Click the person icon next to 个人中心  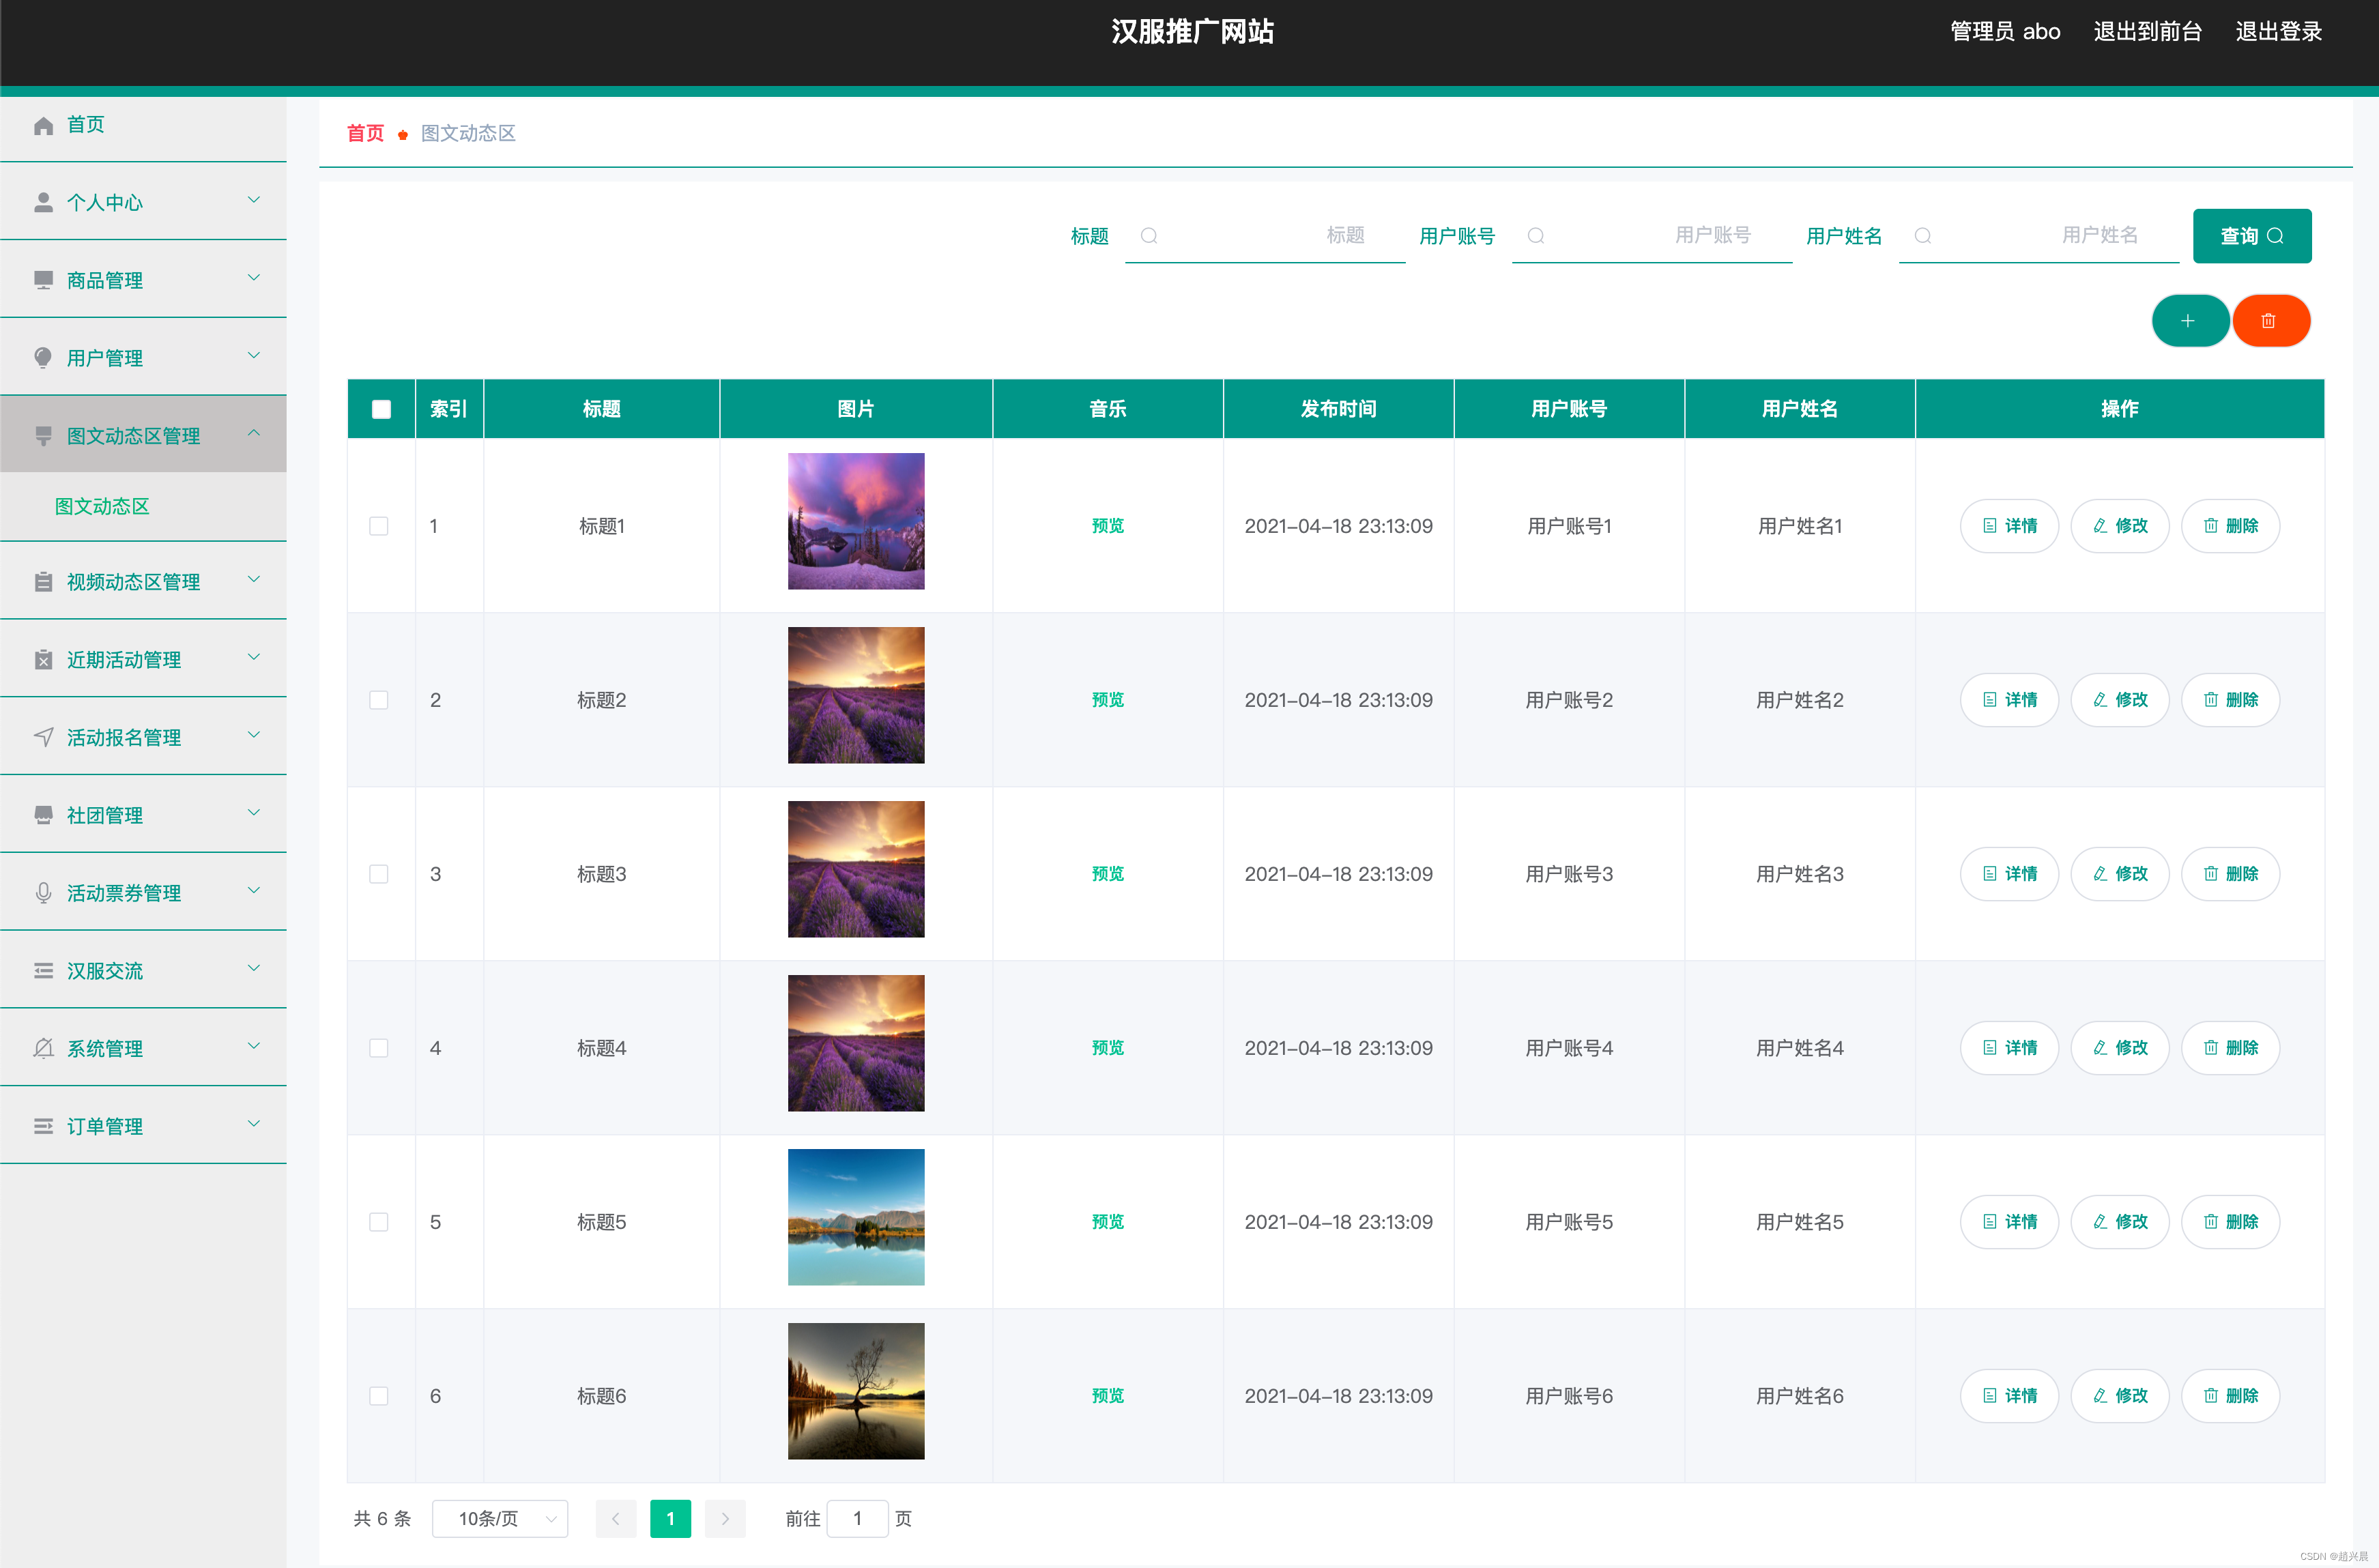pos(43,203)
